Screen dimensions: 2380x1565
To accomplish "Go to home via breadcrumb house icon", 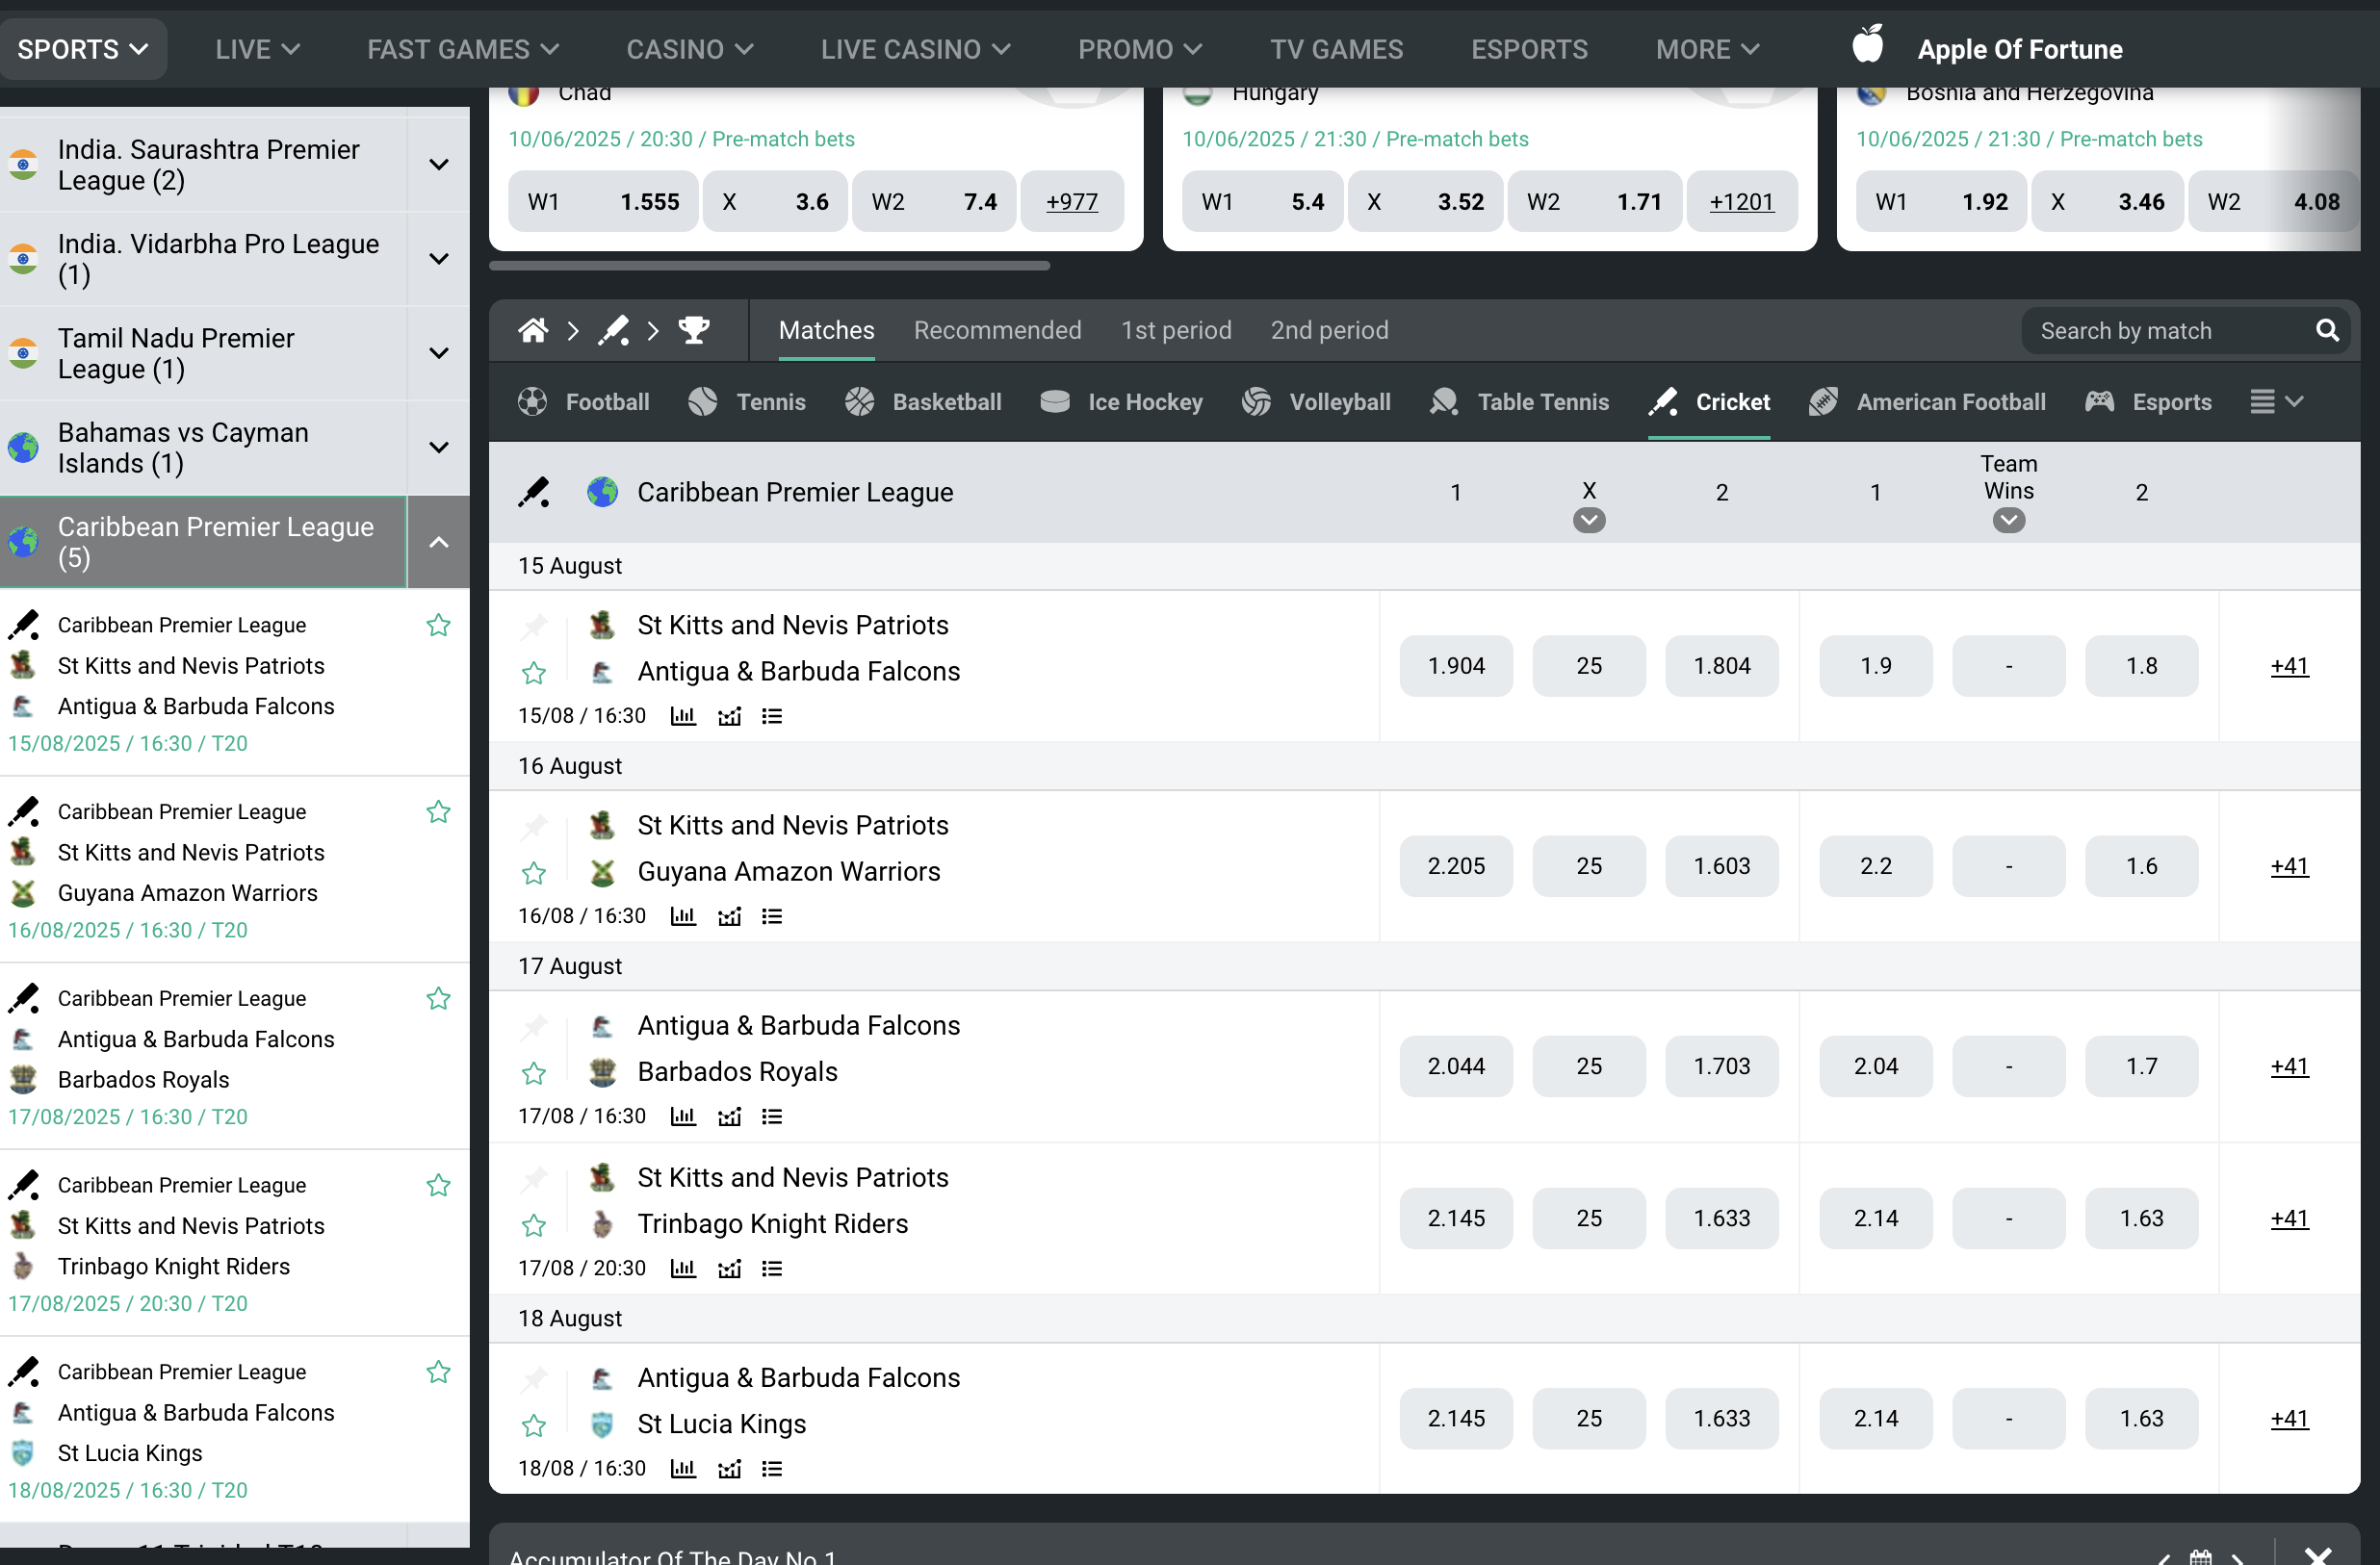I will point(533,330).
